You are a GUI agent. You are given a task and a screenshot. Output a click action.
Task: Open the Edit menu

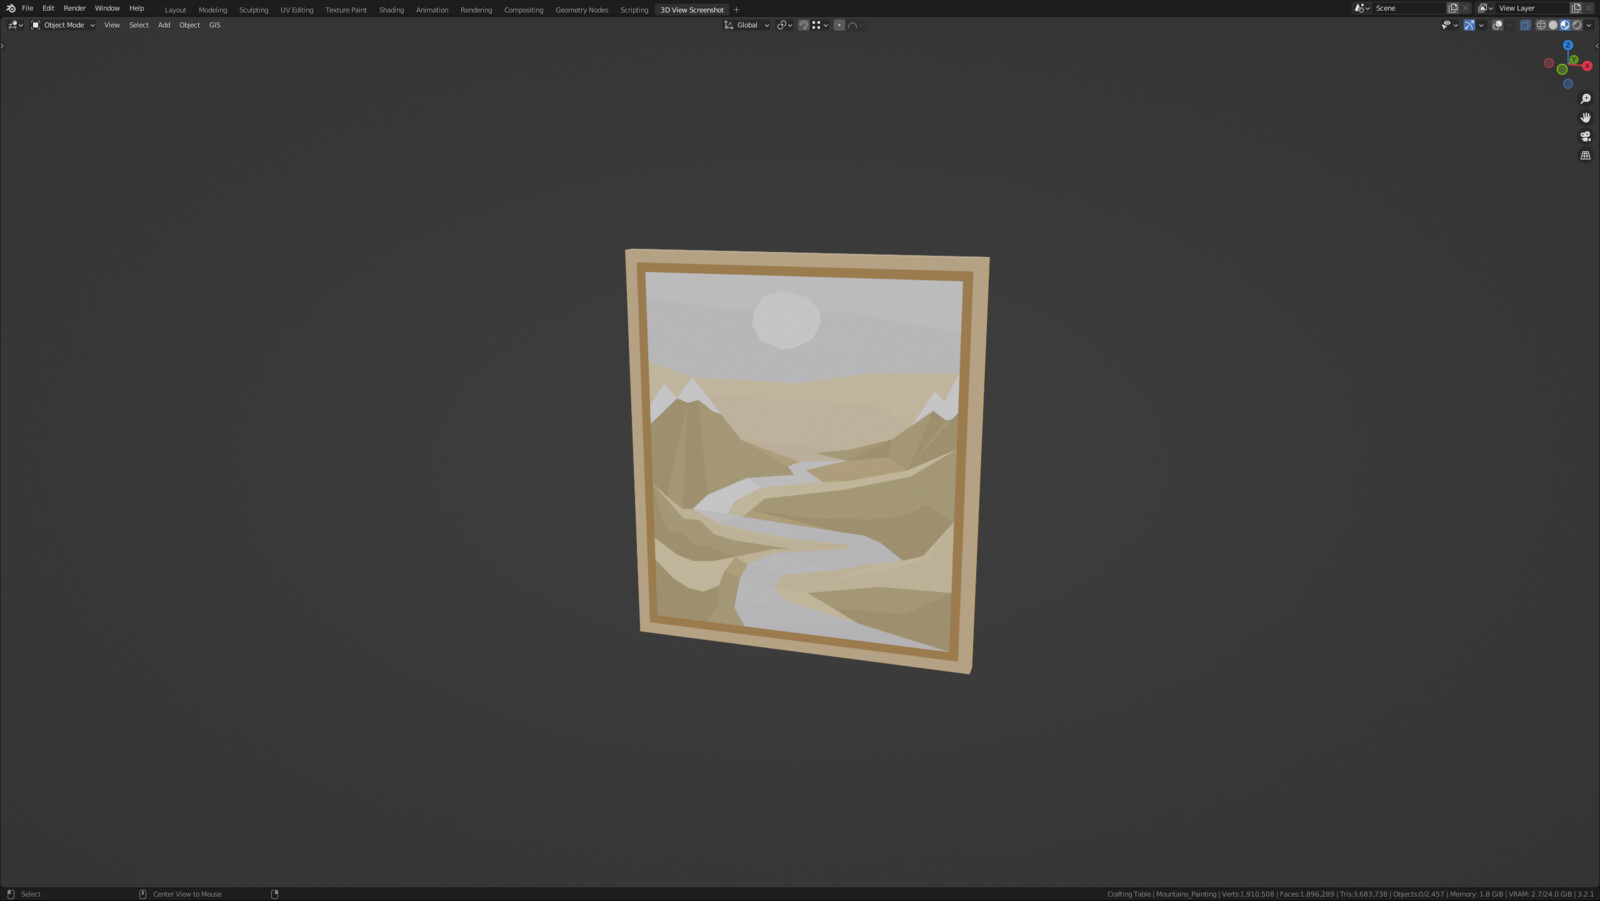[x=48, y=8]
